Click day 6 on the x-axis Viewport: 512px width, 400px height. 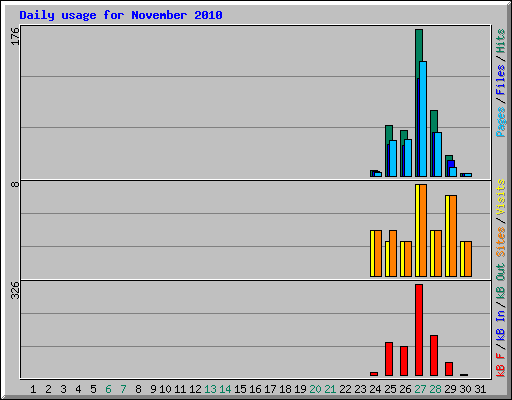(x=108, y=389)
